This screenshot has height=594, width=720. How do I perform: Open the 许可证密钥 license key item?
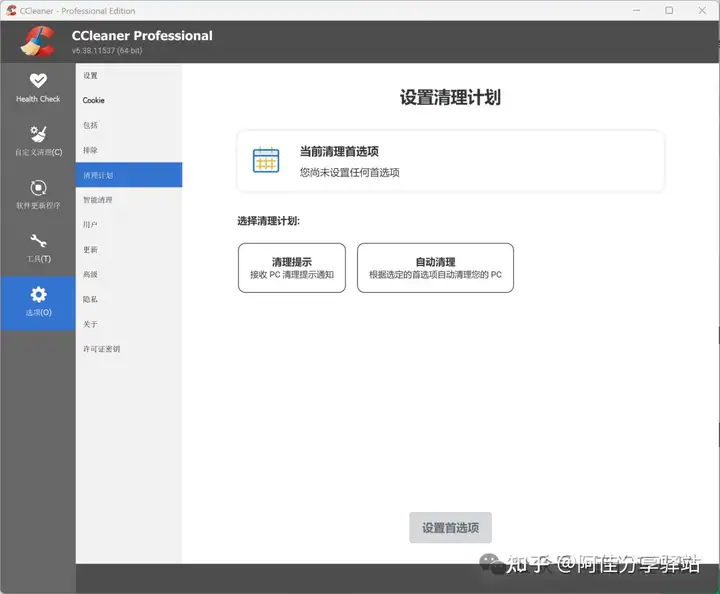[x=129, y=349]
